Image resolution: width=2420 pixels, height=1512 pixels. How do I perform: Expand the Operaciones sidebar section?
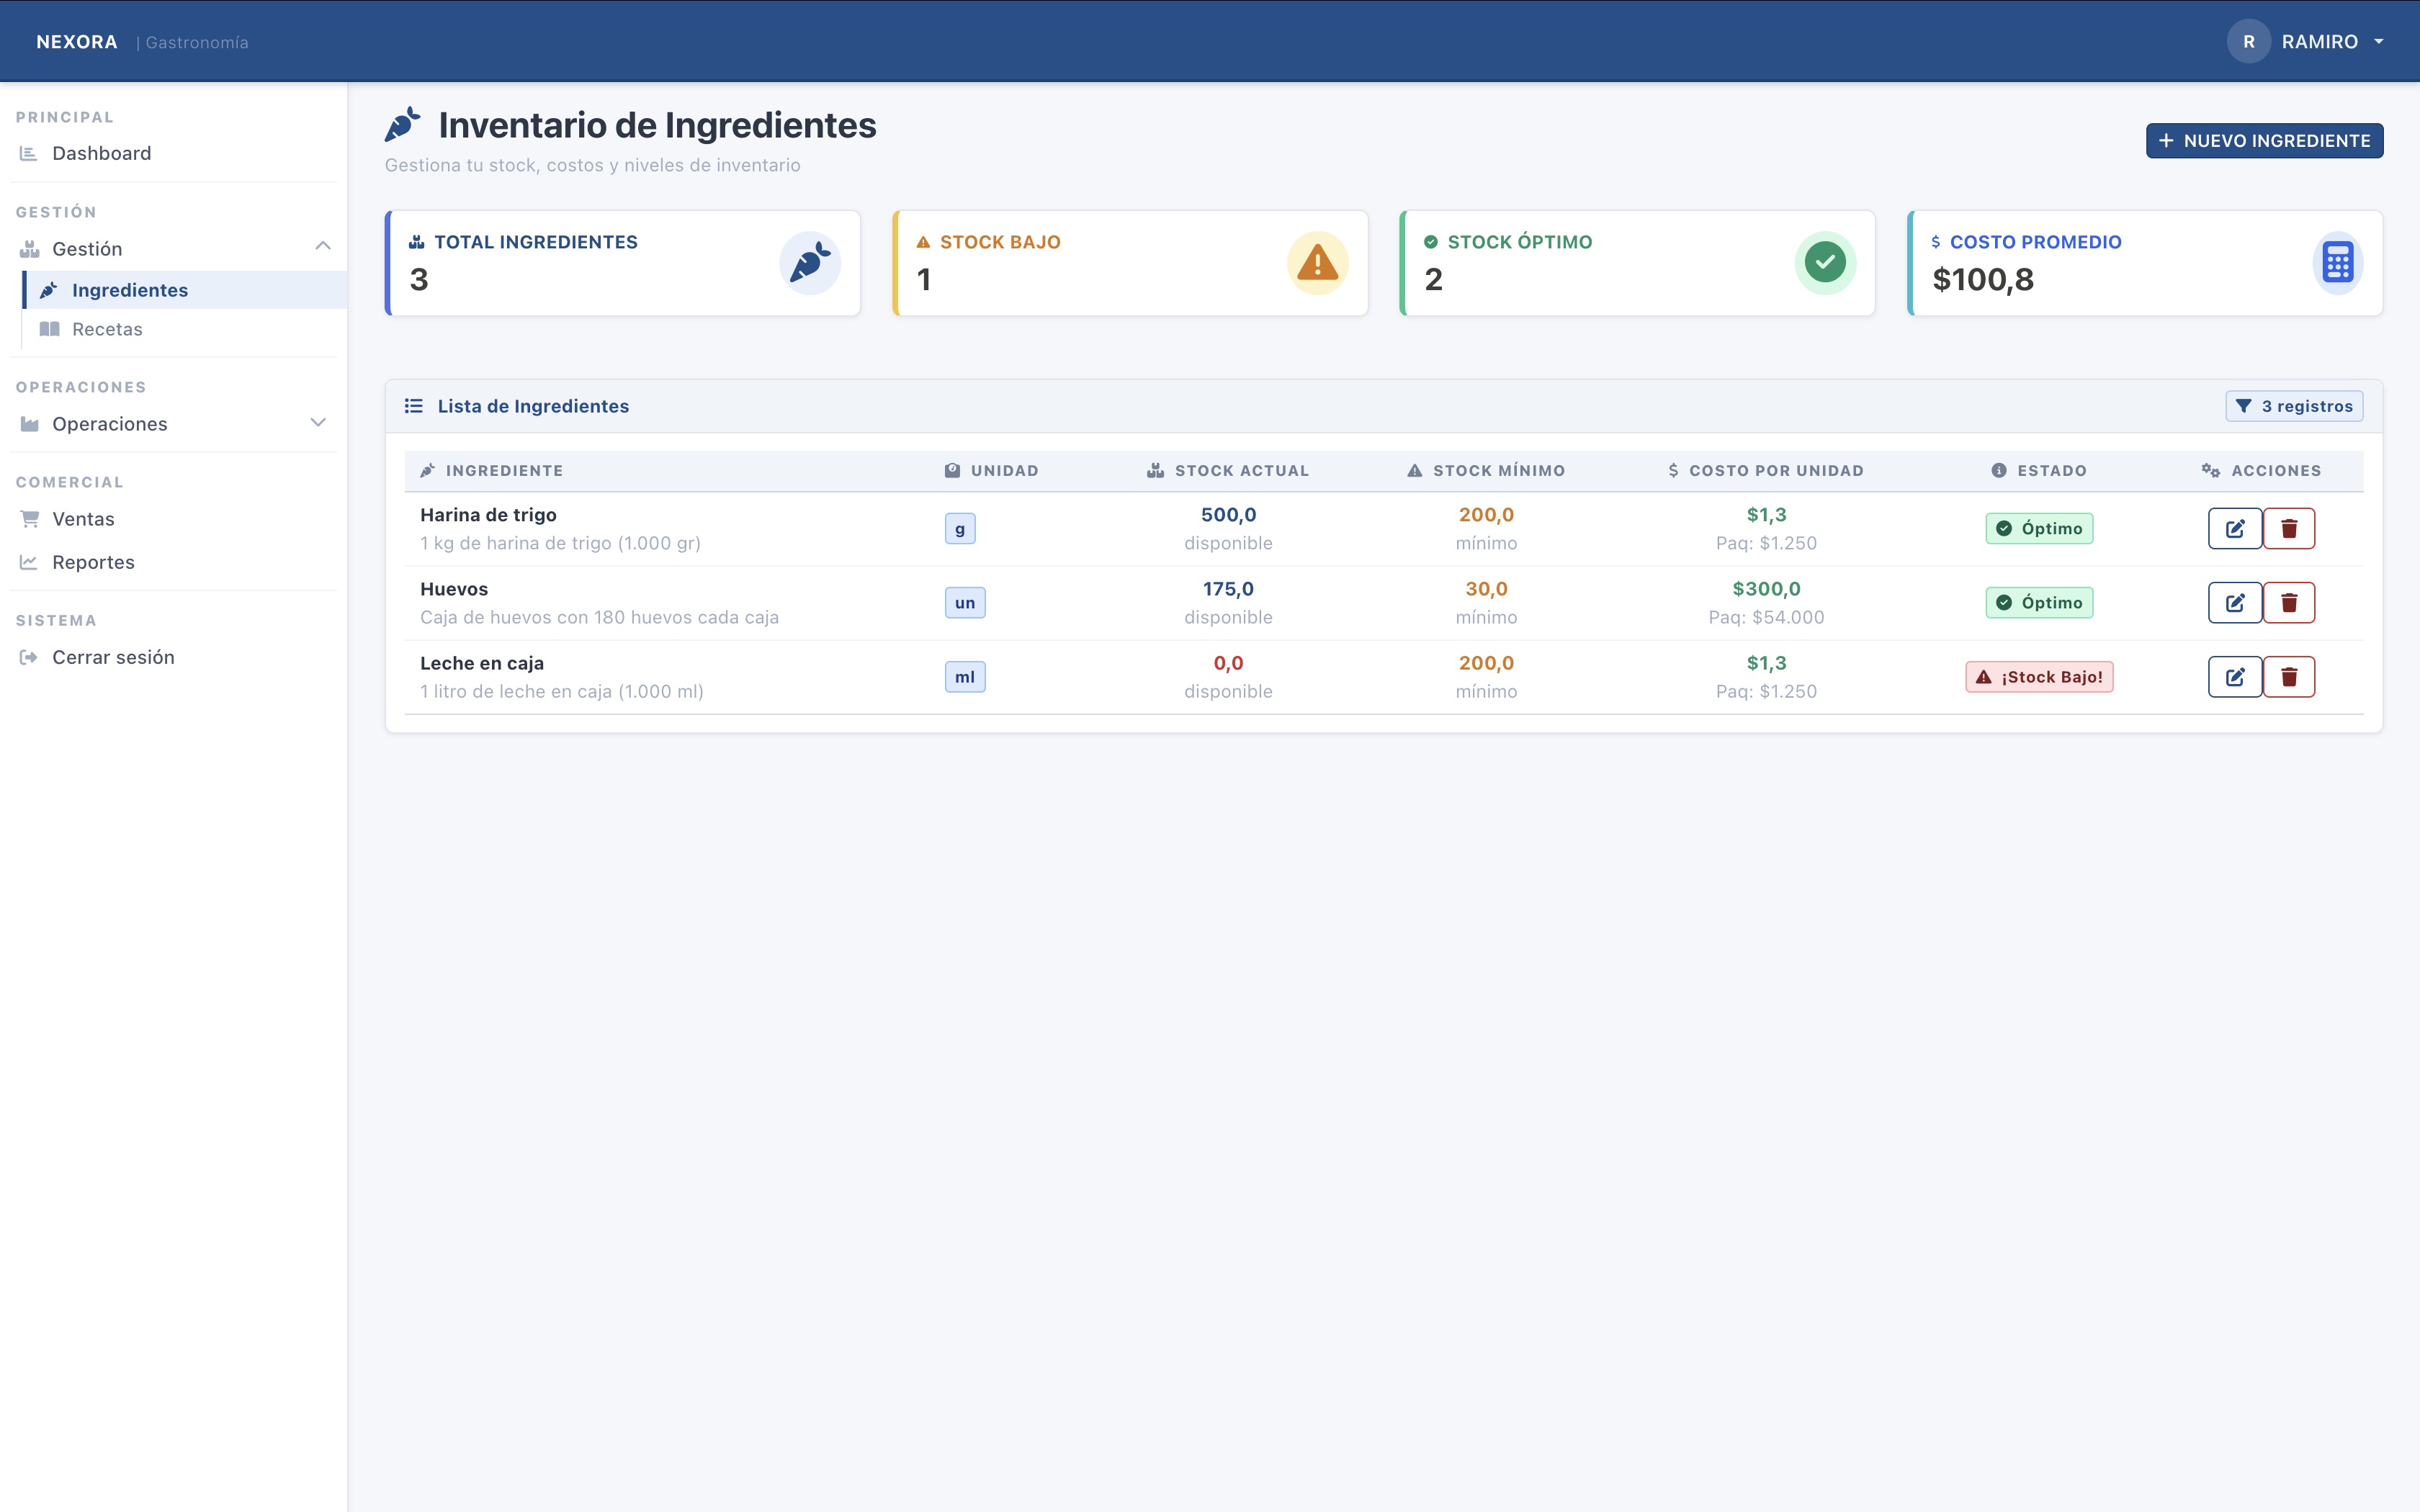pyautogui.click(x=318, y=423)
